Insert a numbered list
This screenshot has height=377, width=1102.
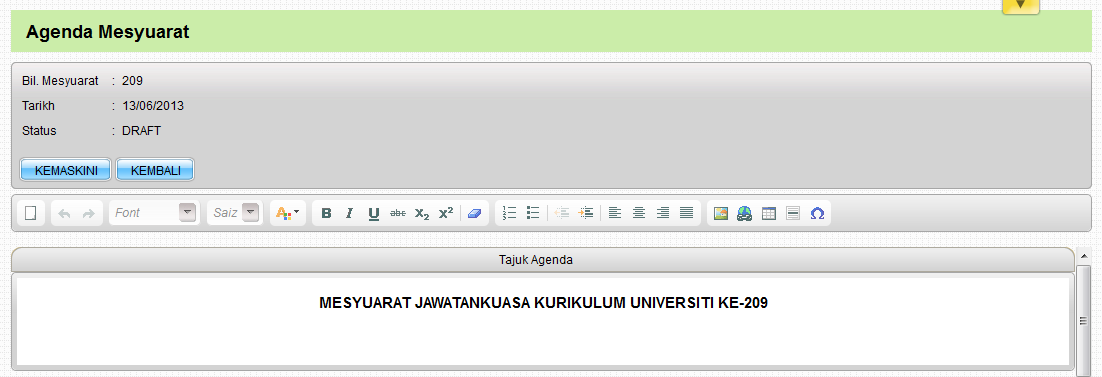point(510,212)
